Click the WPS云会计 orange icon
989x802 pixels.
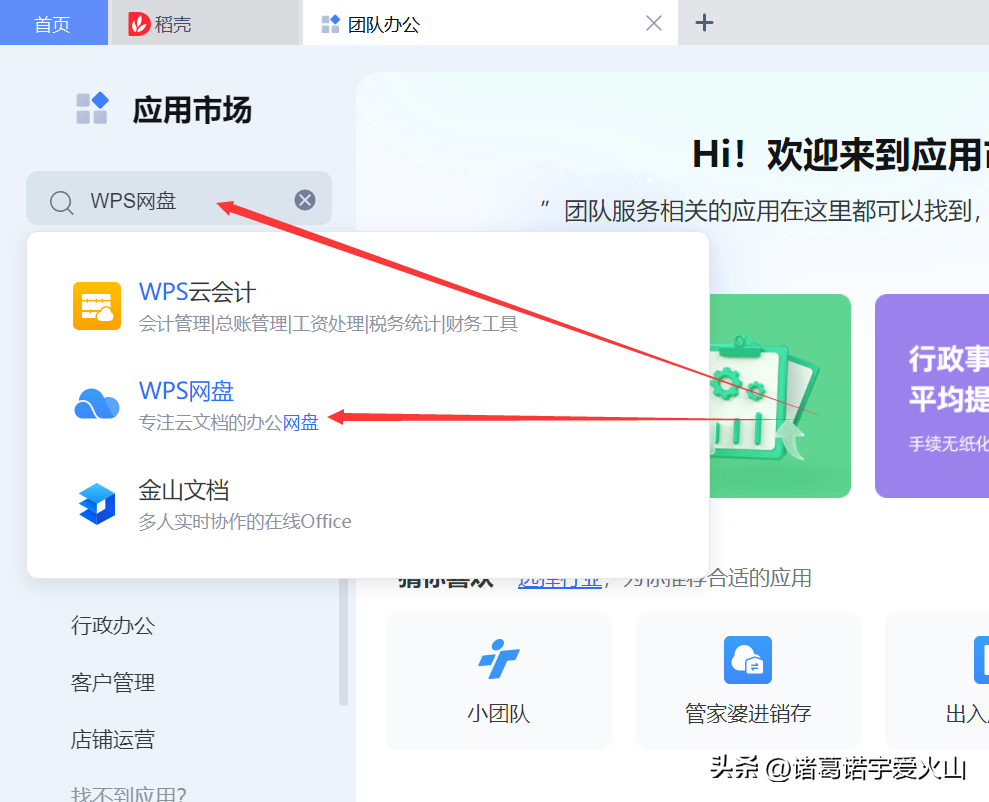tap(97, 306)
